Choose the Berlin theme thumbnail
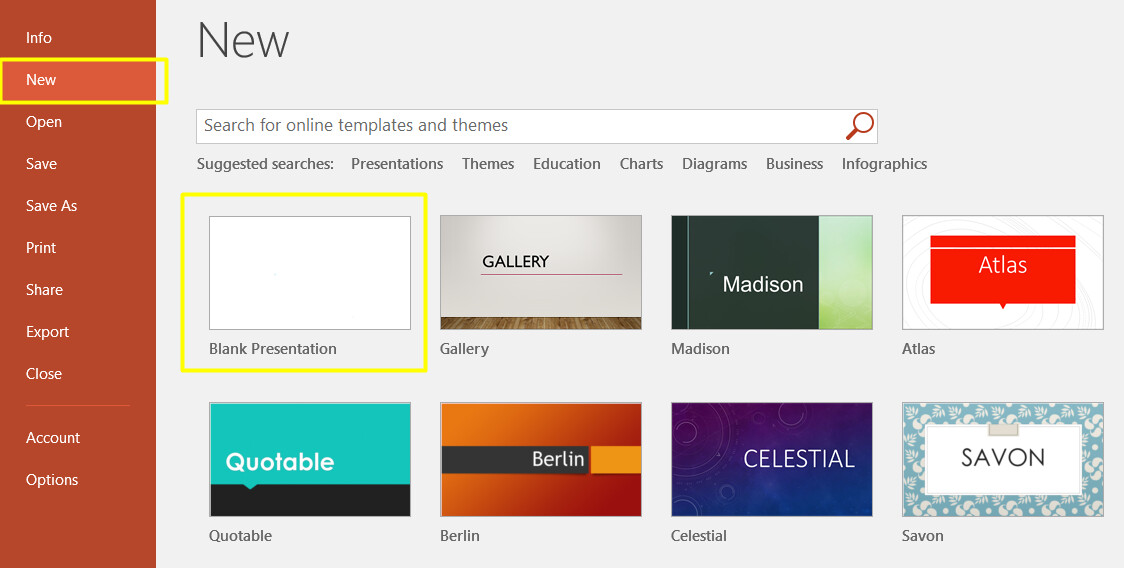The height and width of the screenshot is (568, 1124). pos(540,460)
